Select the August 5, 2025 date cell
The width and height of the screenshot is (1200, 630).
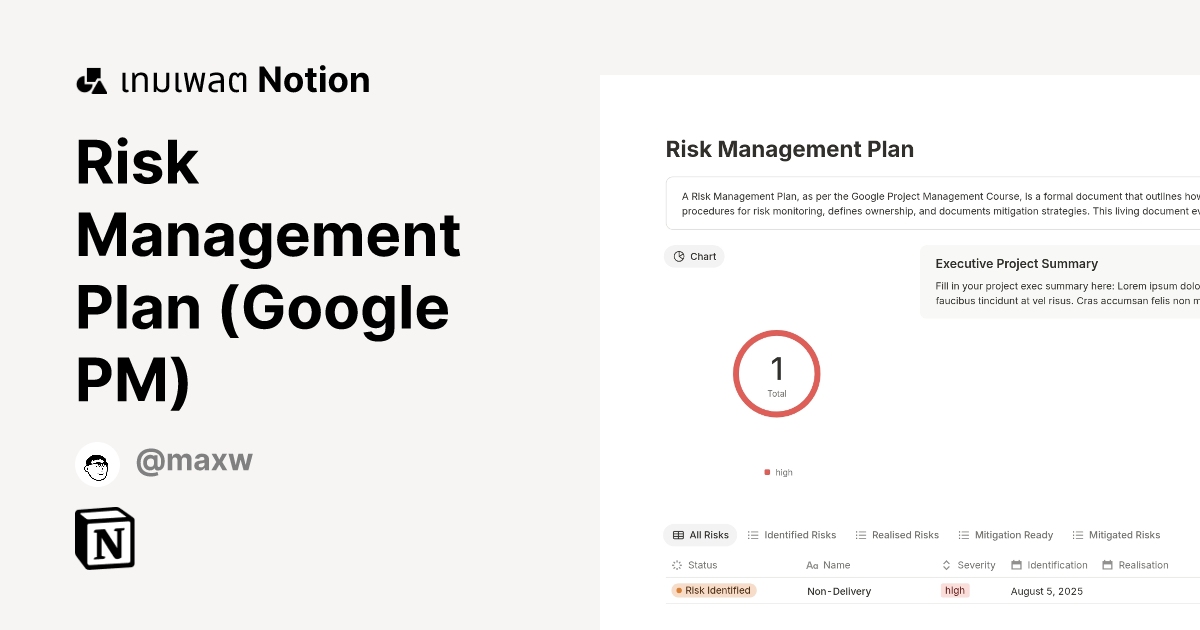coord(1047,591)
